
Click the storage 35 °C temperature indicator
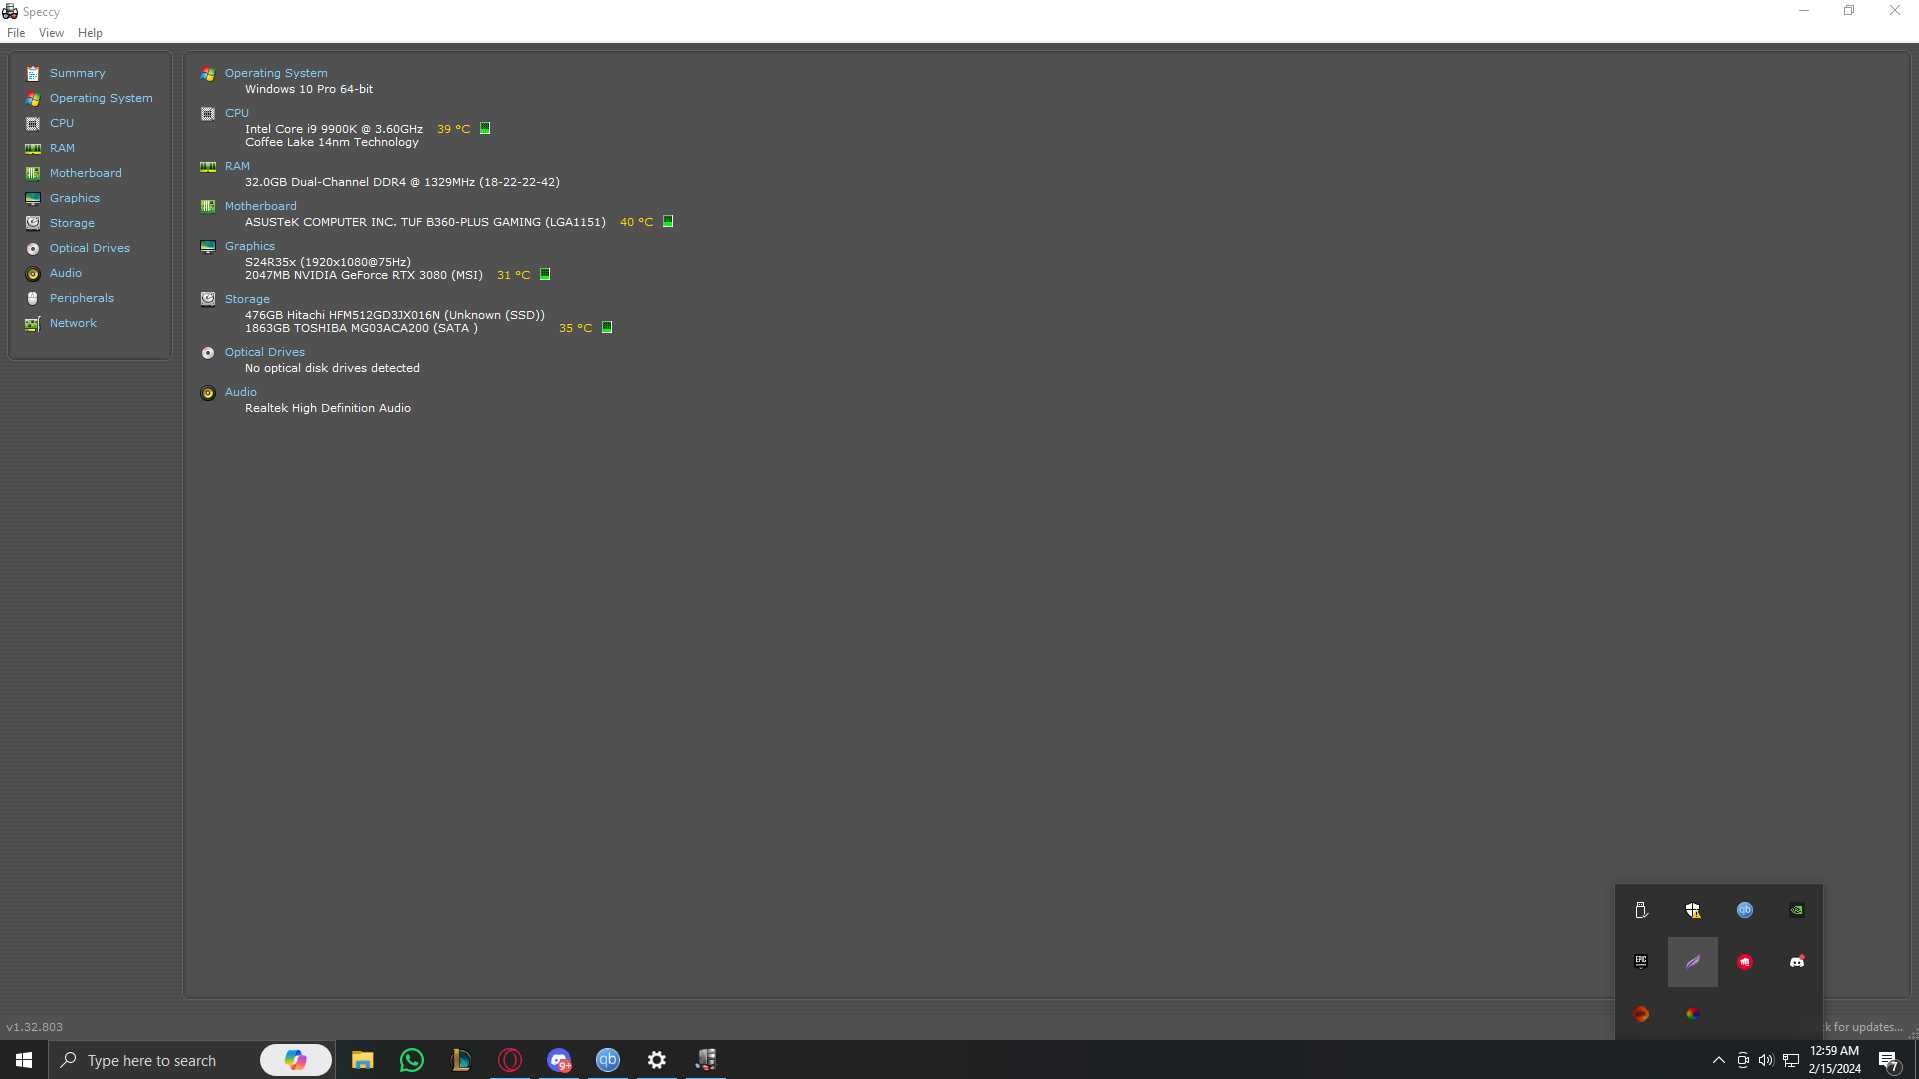point(607,328)
